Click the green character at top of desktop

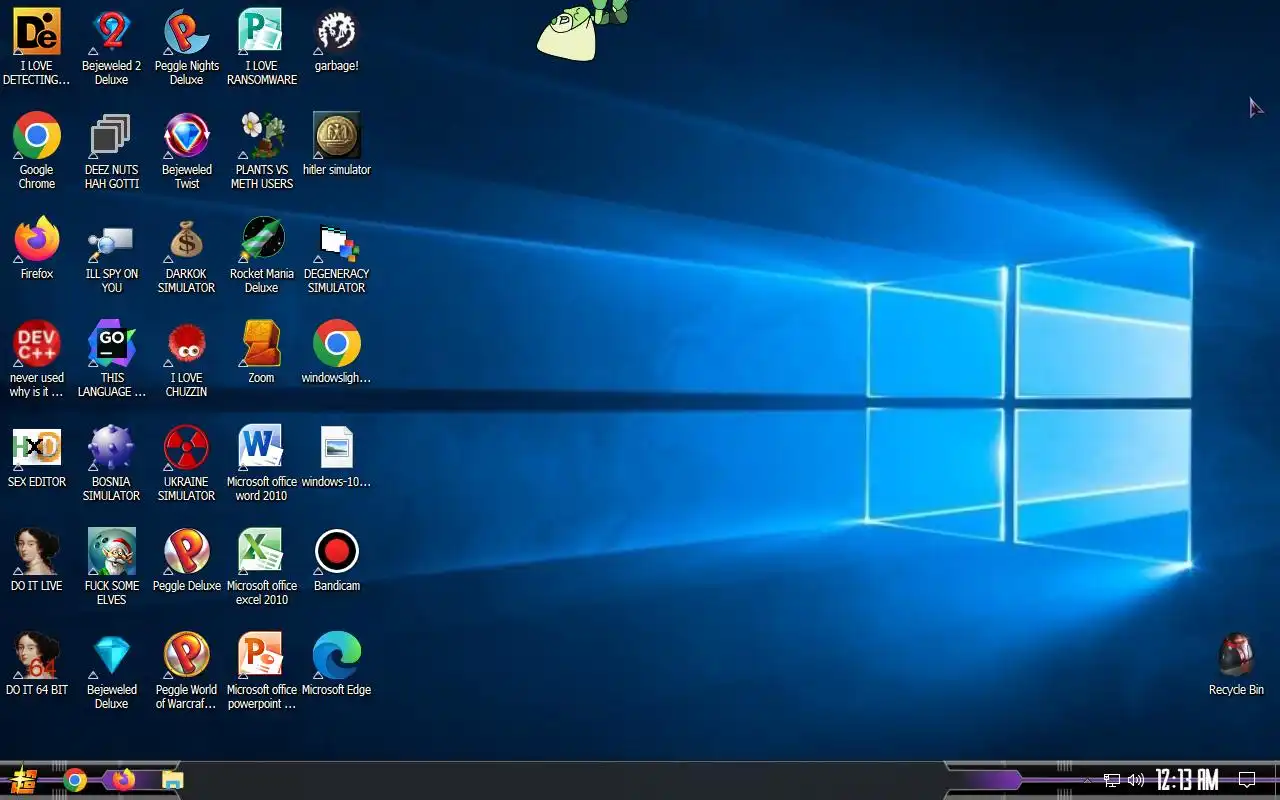point(585,29)
